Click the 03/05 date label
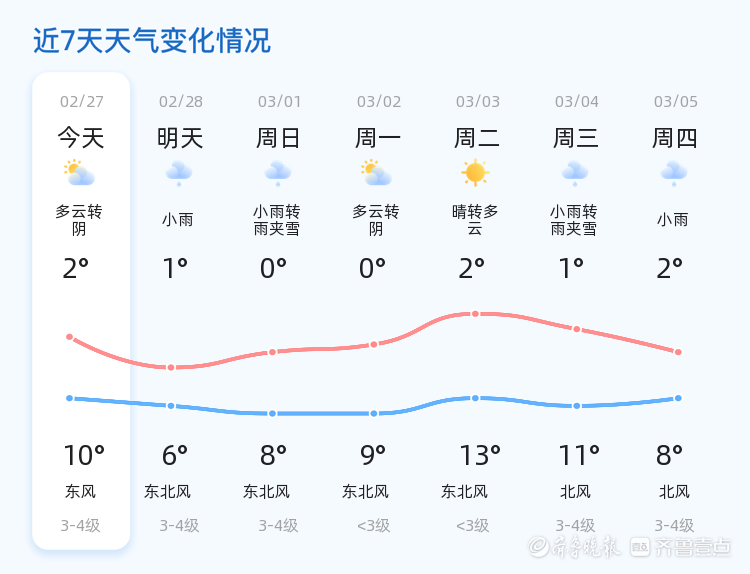This screenshot has width=750, height=574. click(676, 102)
